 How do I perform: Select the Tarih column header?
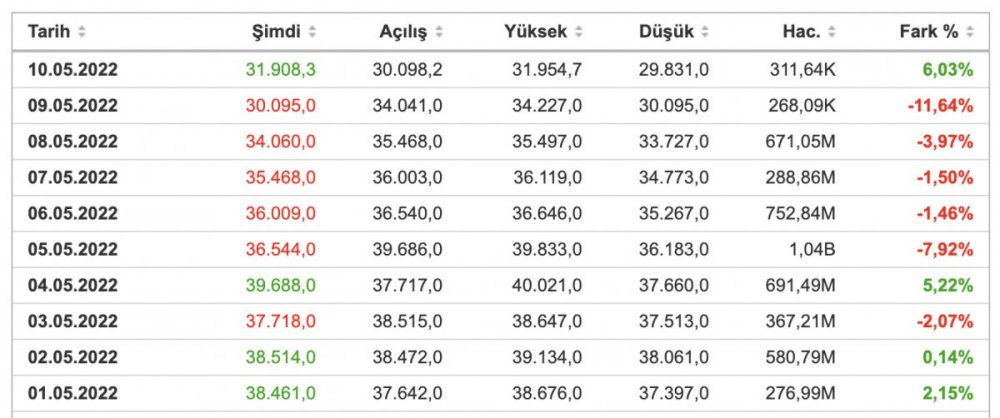50,32
